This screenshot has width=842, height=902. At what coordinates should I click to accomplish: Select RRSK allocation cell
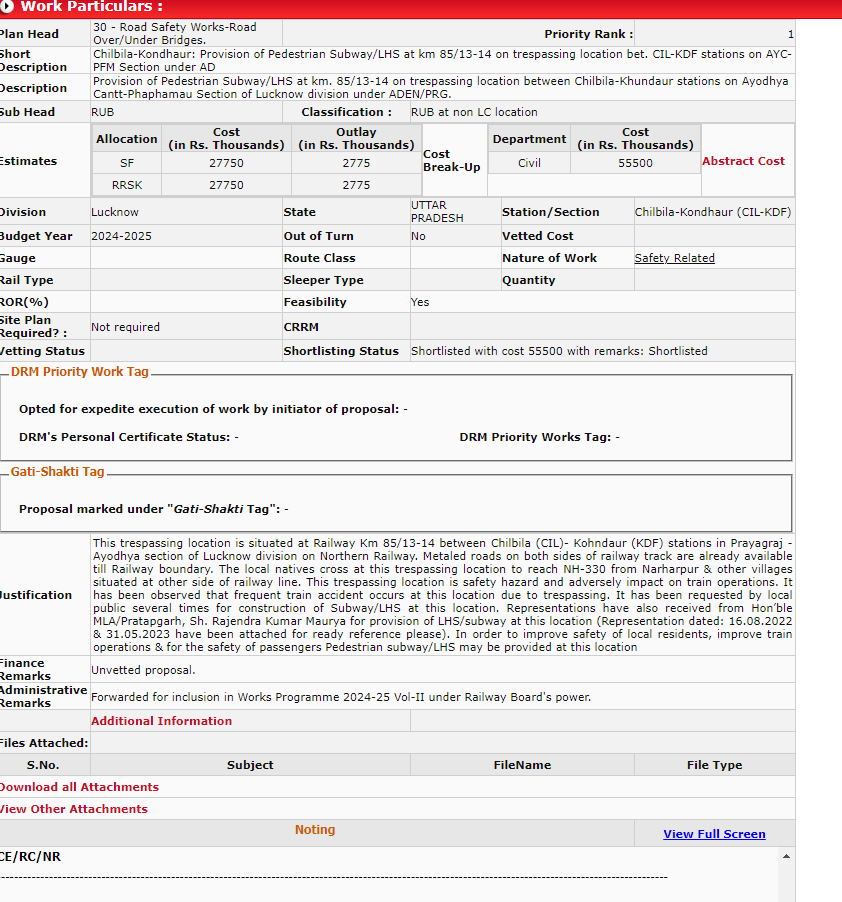(x=127, y=185)
